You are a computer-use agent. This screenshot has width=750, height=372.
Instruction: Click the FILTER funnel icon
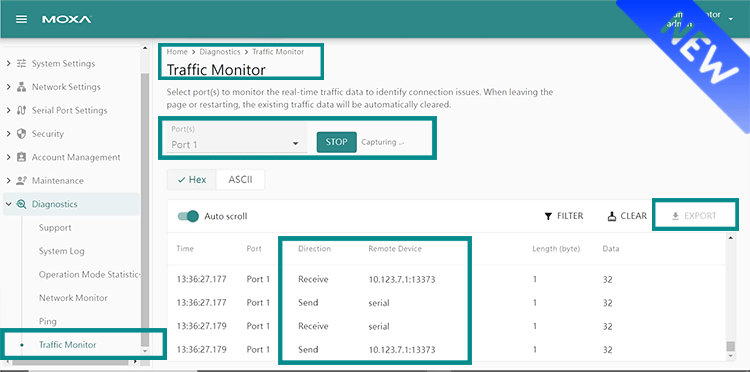[548, 216]
